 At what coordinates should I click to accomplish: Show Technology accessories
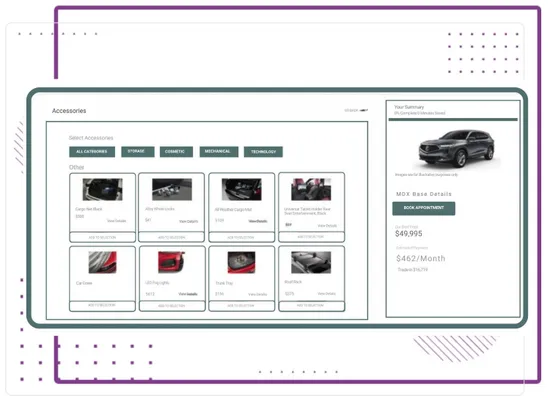click(263, 152)
